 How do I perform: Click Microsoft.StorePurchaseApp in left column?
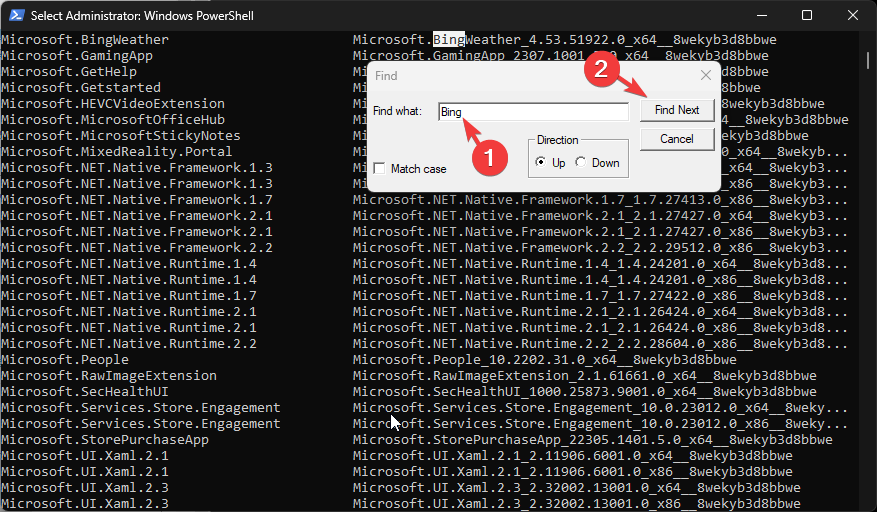pyautogui.click(x=105, y=440)
